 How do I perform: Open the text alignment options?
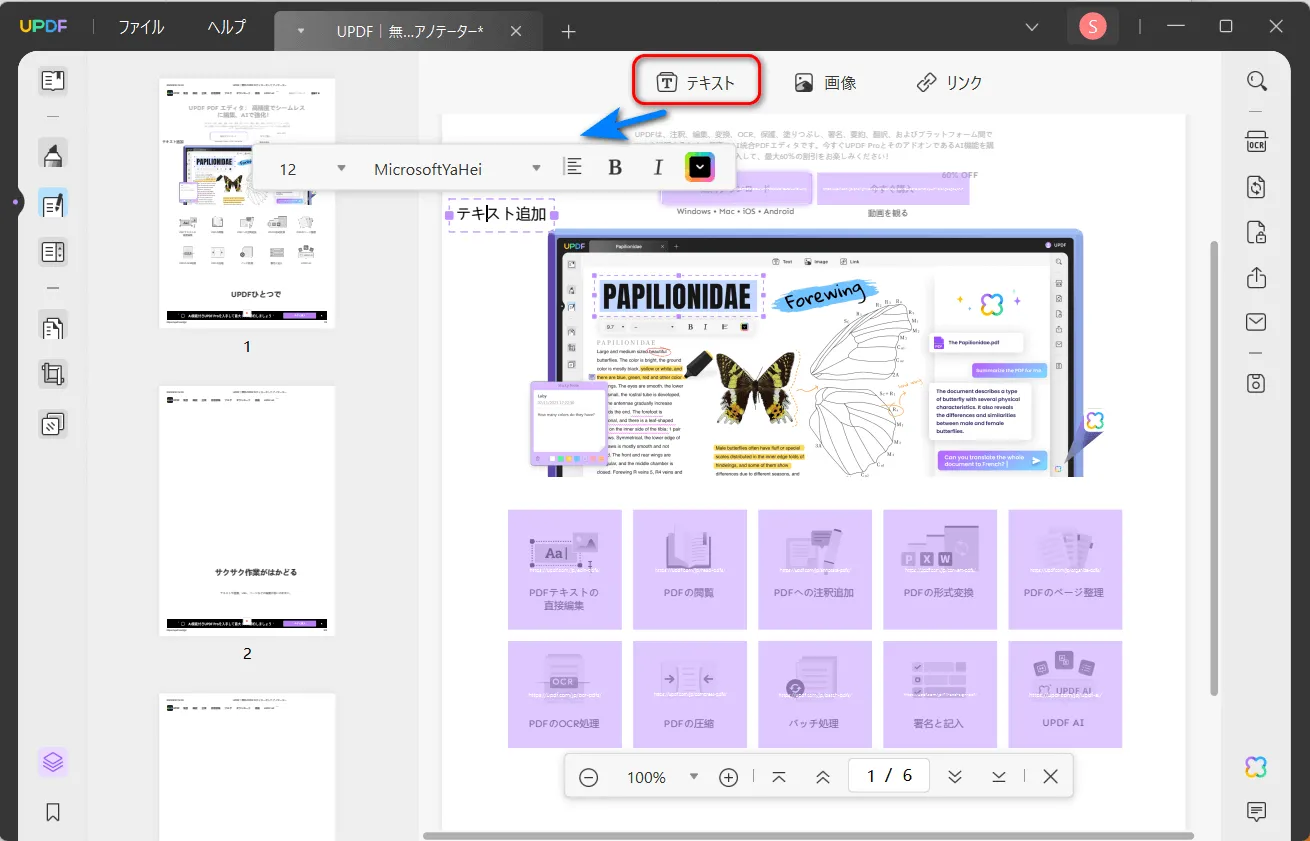point(573,168)
